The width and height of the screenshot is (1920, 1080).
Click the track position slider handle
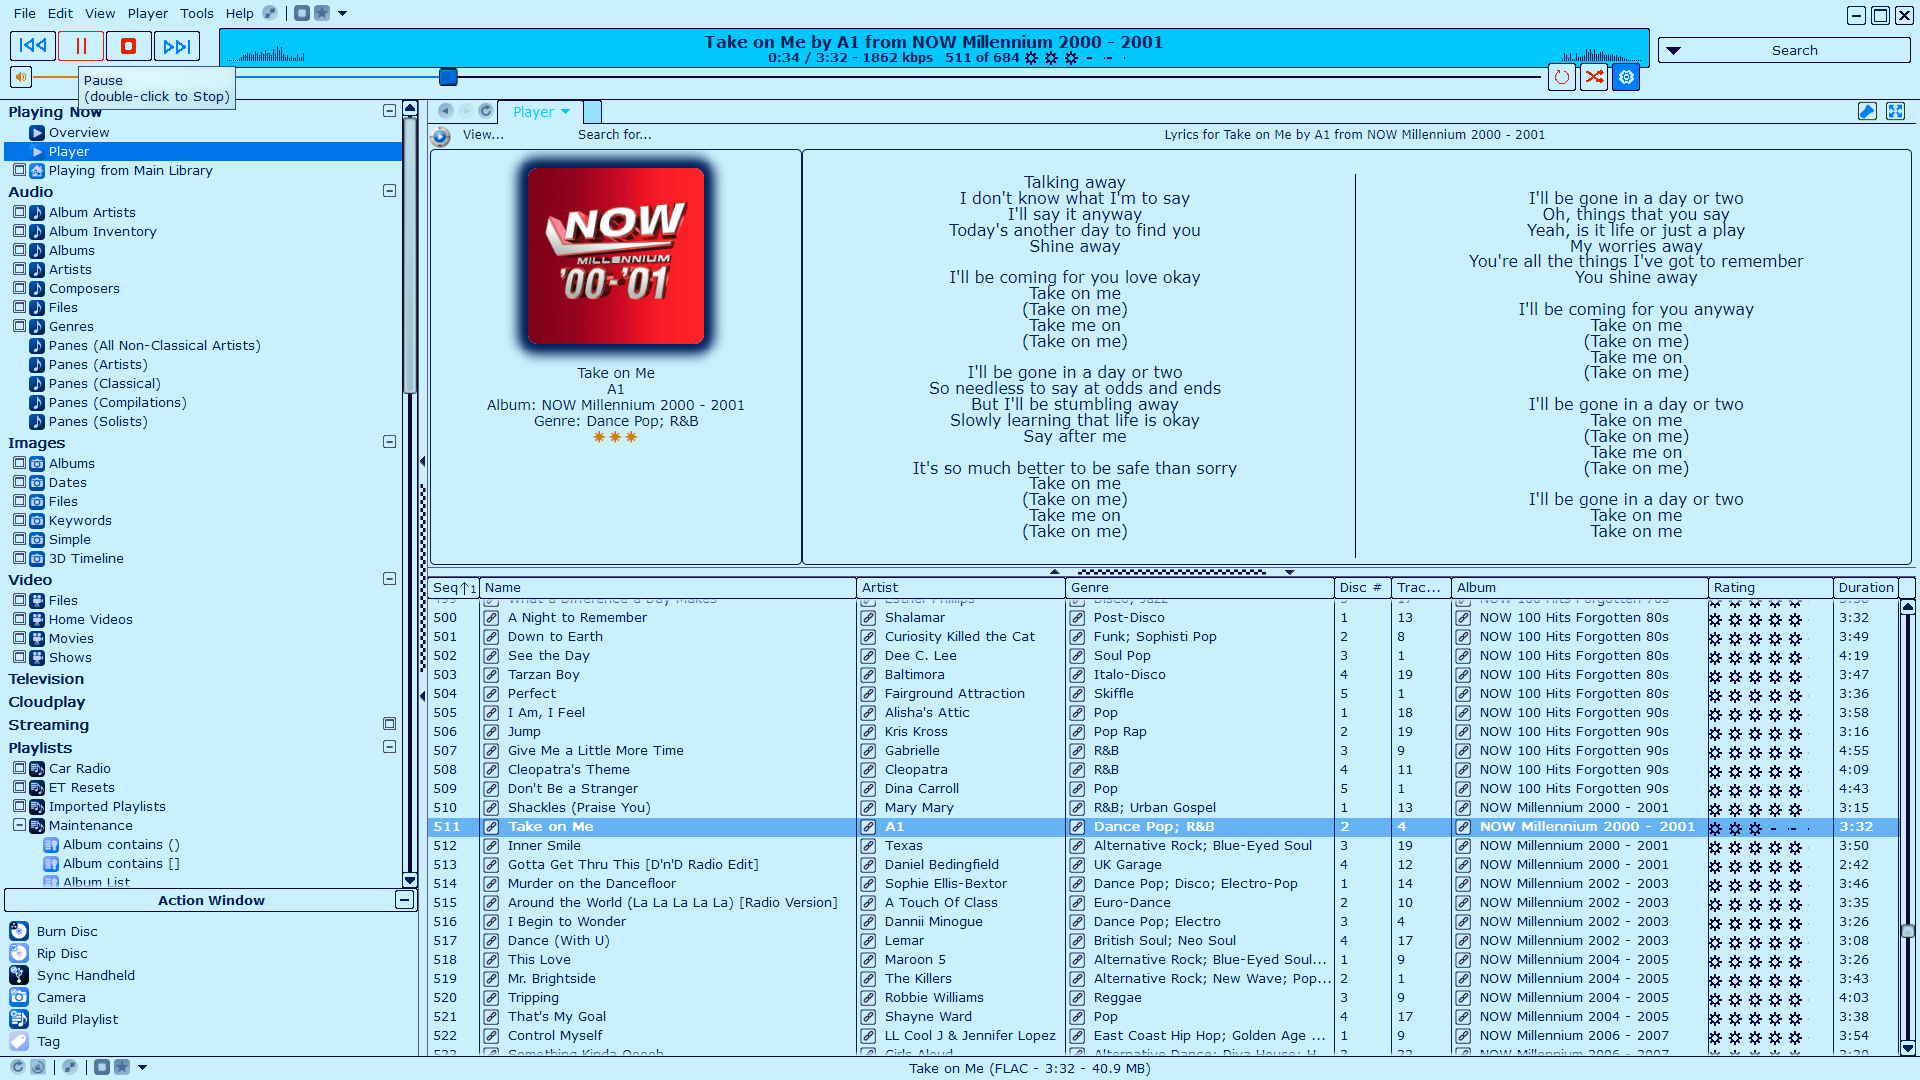[x=448, y=77]
